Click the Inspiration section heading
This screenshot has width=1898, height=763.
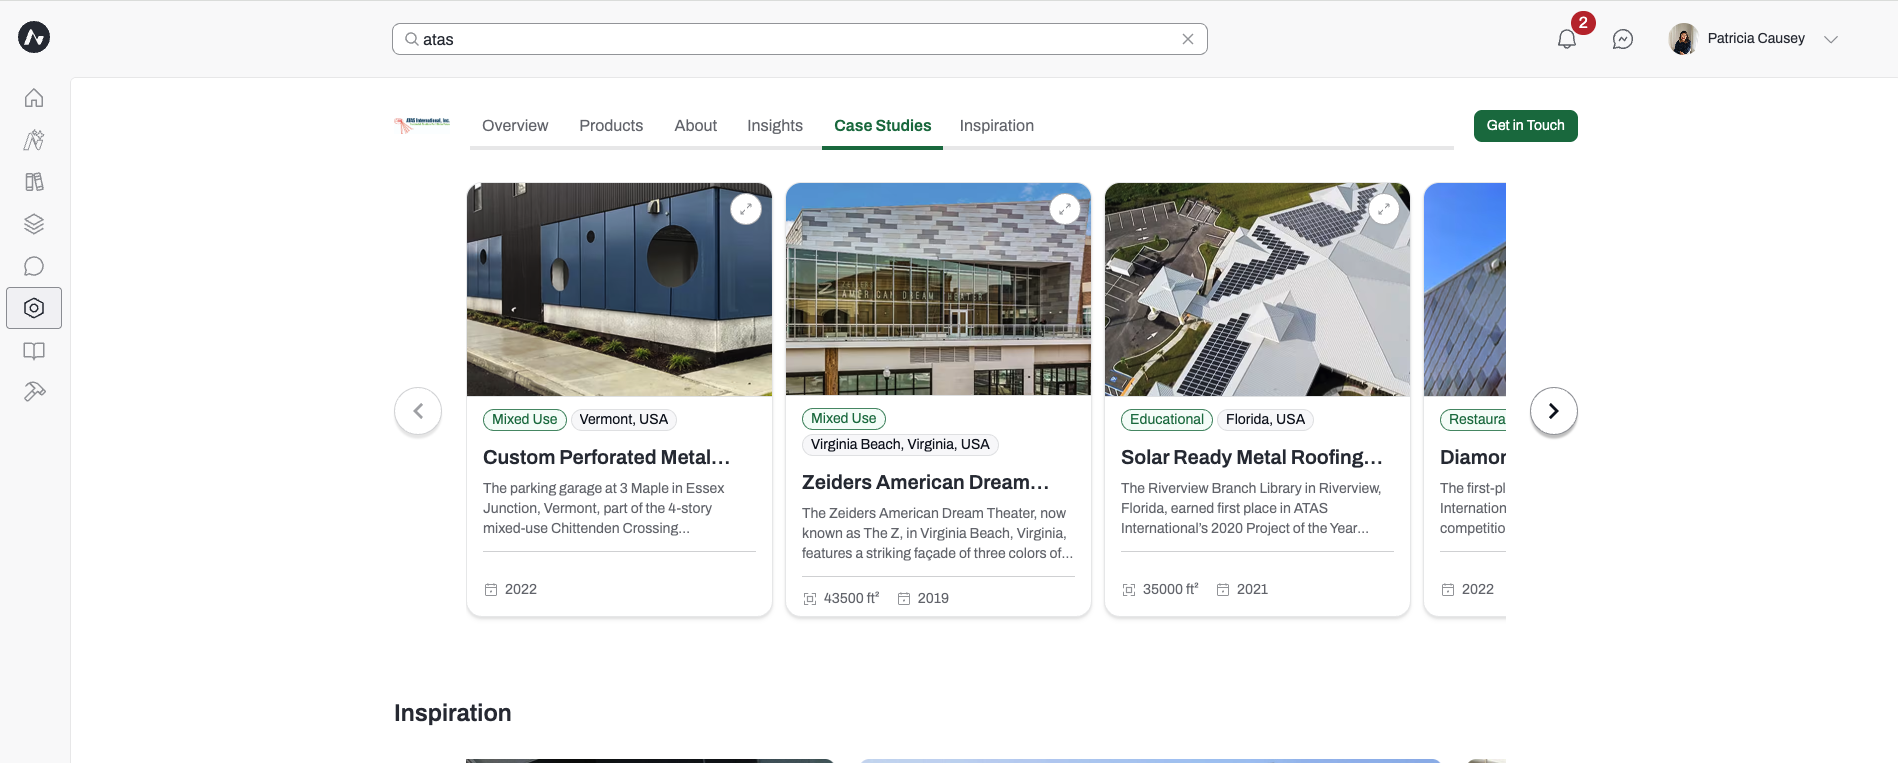(x=452, y=713)
